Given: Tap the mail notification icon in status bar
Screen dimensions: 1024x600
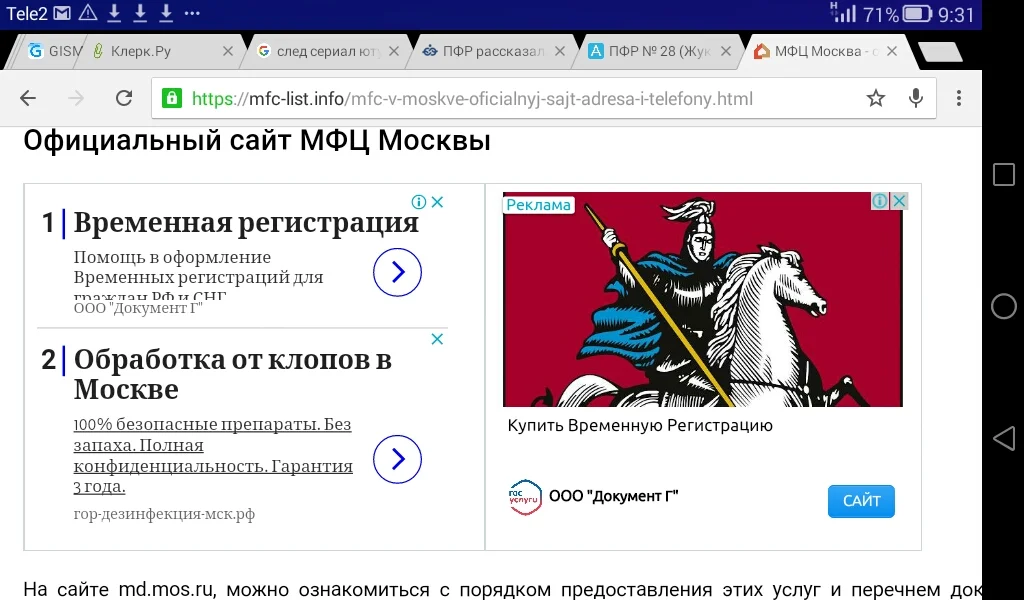Looking at the screenshot, I should point(62,13).
